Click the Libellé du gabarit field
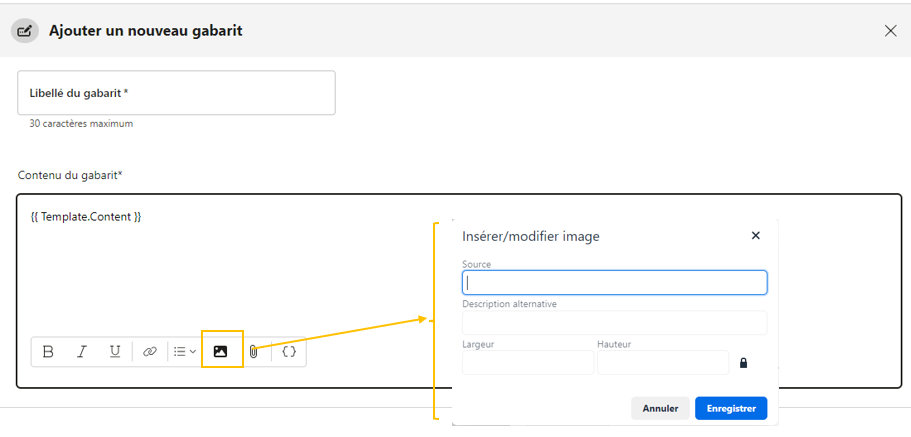This screenshot has height=437, width=911. point(176,93)
